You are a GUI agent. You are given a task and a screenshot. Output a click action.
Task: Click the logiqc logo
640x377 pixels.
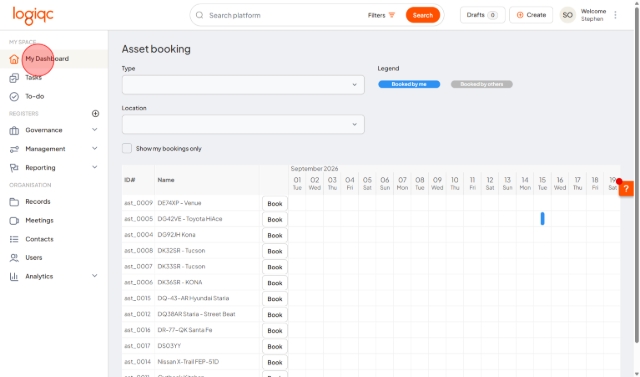(x=33, y=16)
